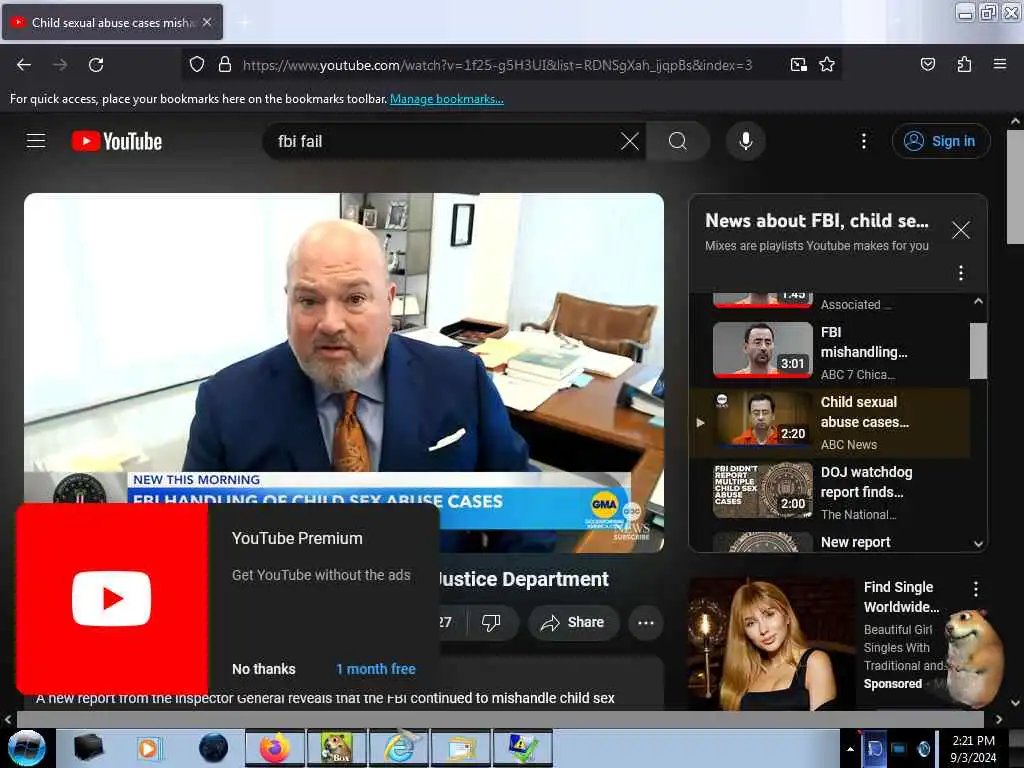This screenshot has width=1024, height=768.
Task: Open the 'Find Single Worldwide' sponsored ad
Action: click(x=901, y=596)
